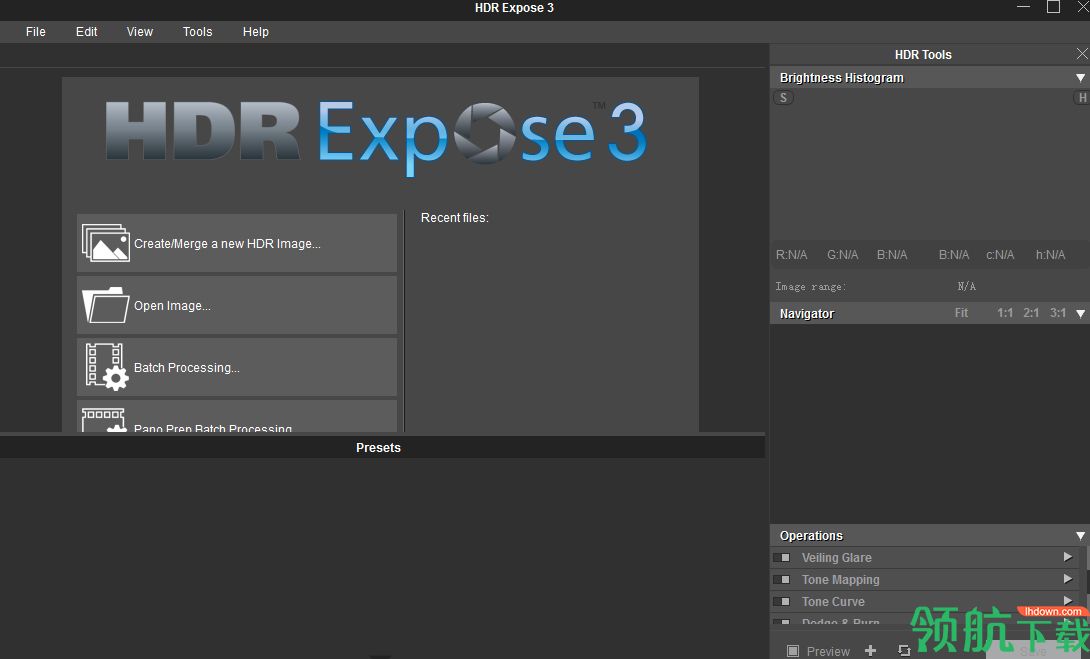The width and height of the screenshot is (1090, 659).
Task: Select the Tone Mapping operation label
Action: pyautogui.click(x=840, y=580)
